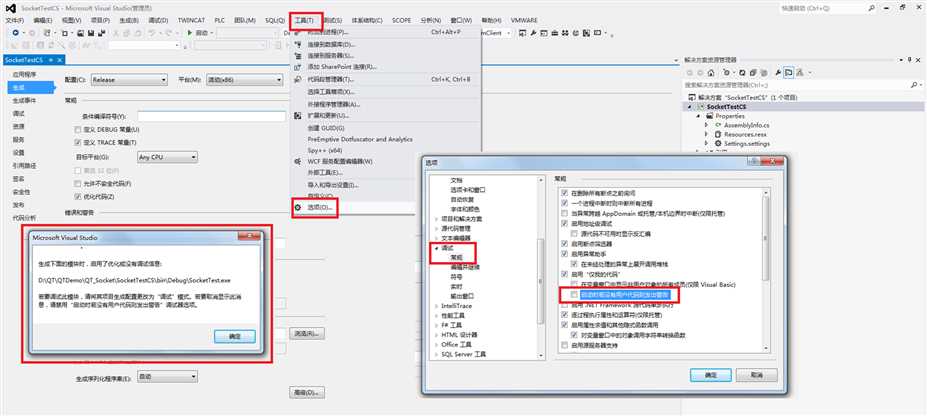The image size is (927, 416).
Task: Select Options entry in Tools menu
Action: click(321, 208)
